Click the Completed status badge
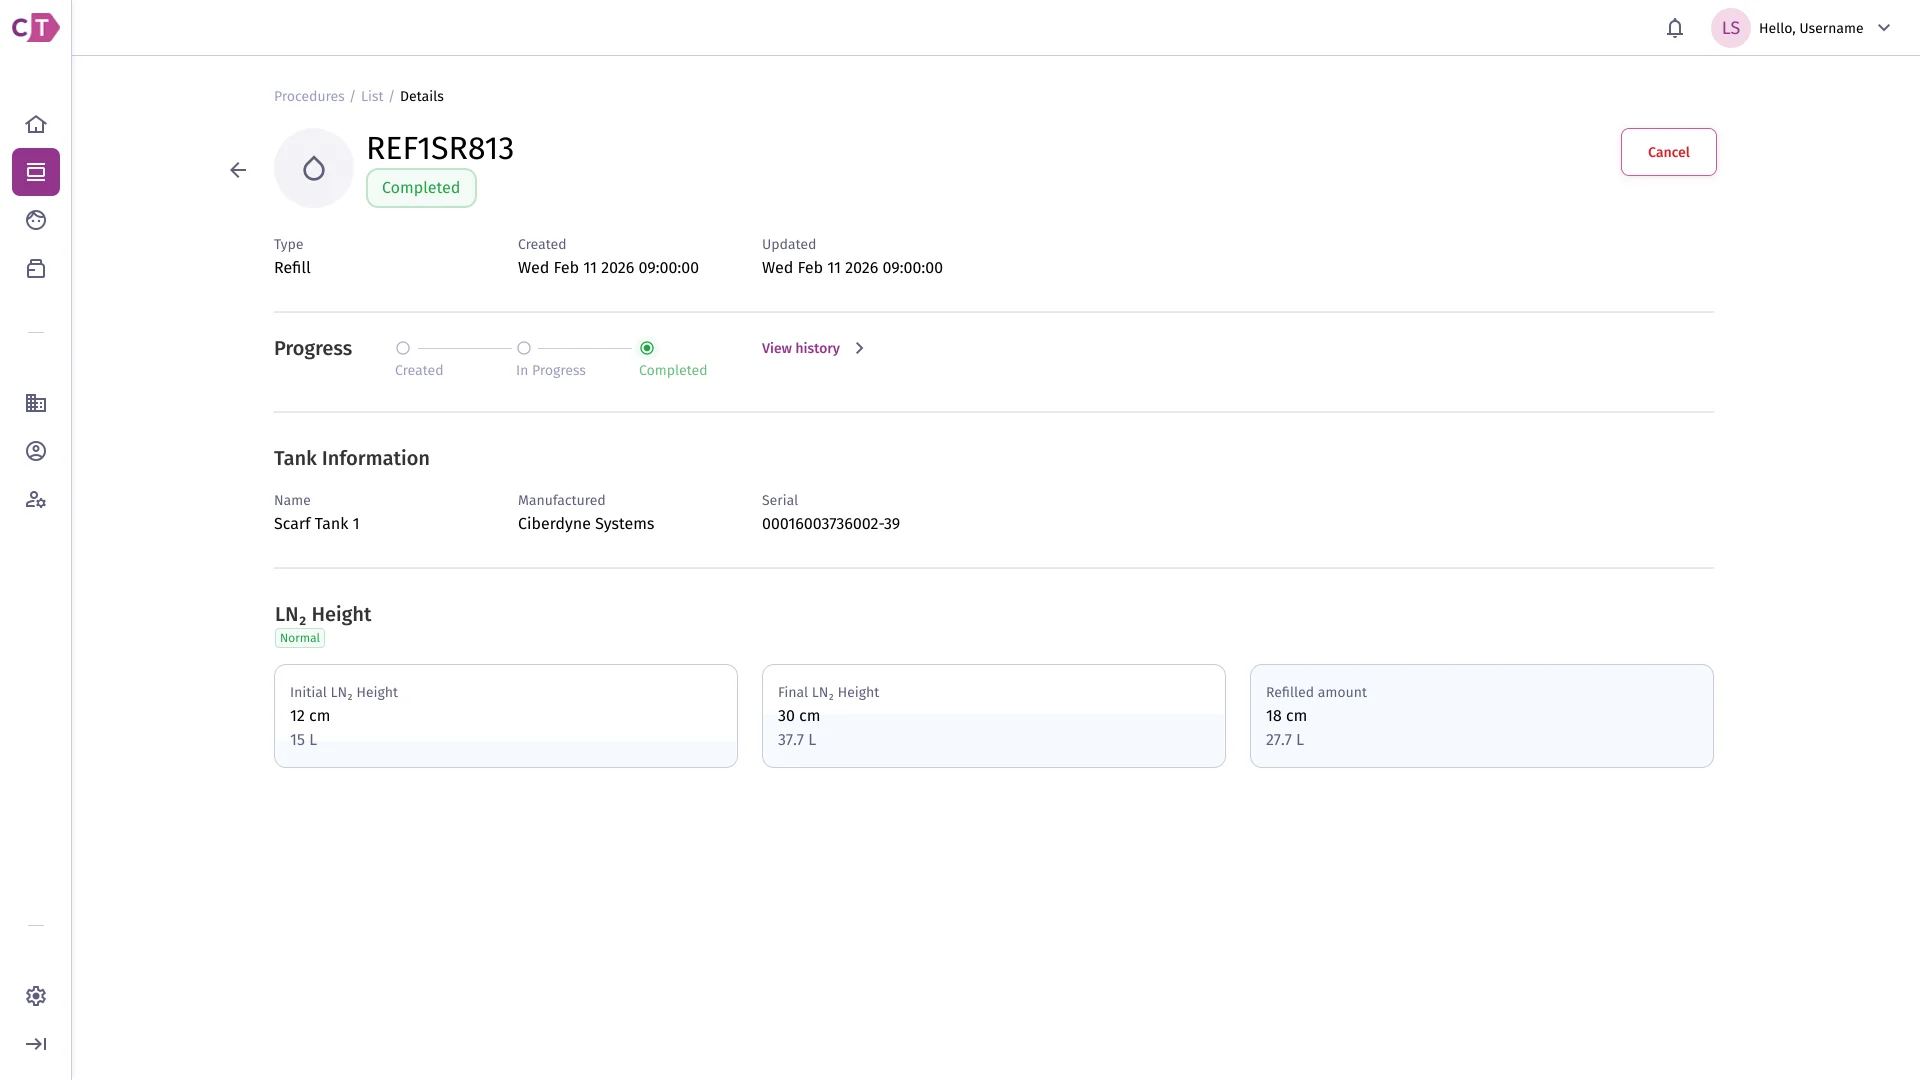This screenshot has width=1920, height=1080. tap(421, 188)
